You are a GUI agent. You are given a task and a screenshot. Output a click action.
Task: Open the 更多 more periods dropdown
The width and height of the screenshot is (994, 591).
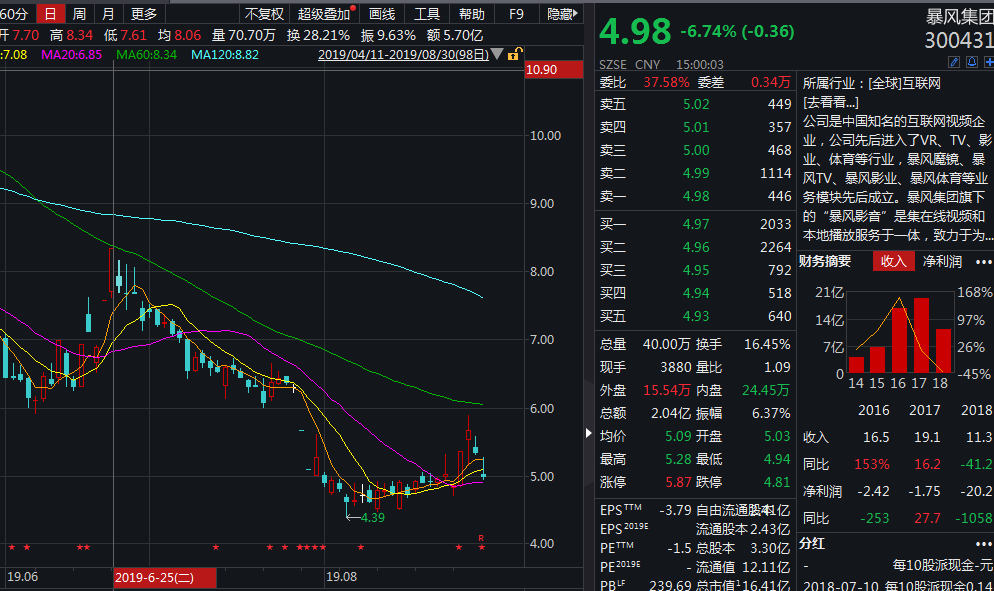[144, 13]
